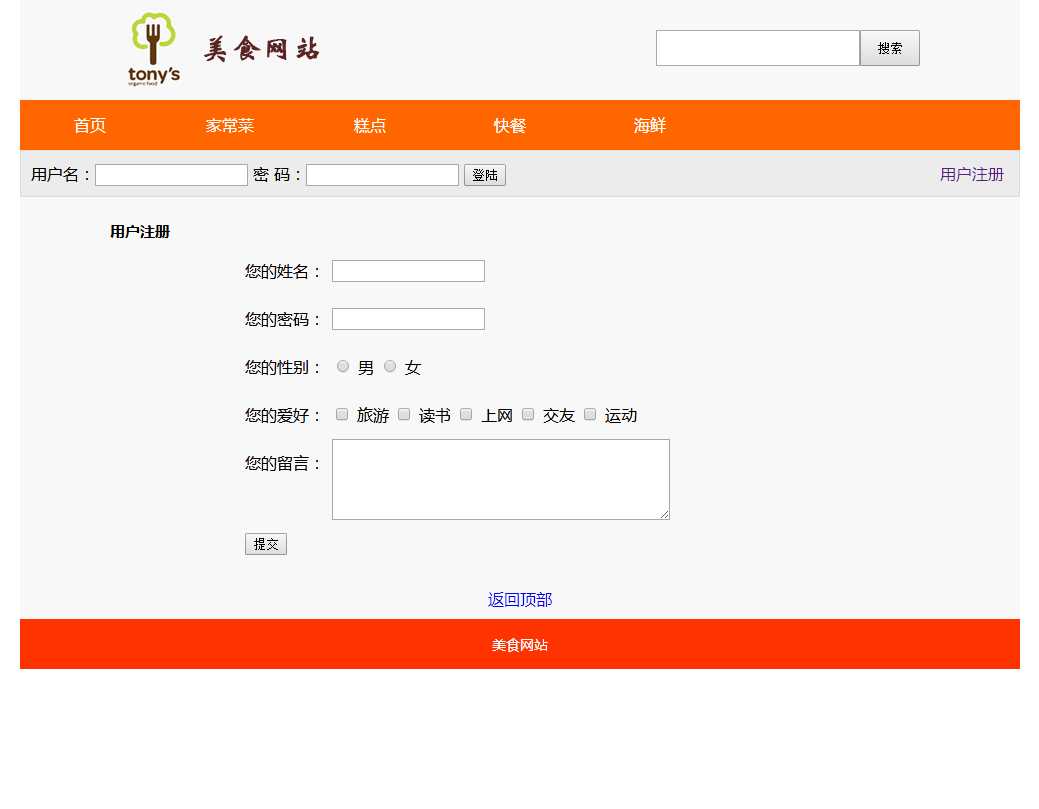Click the search text box in header
This screenshot has width=1039, height=809.
757,48
